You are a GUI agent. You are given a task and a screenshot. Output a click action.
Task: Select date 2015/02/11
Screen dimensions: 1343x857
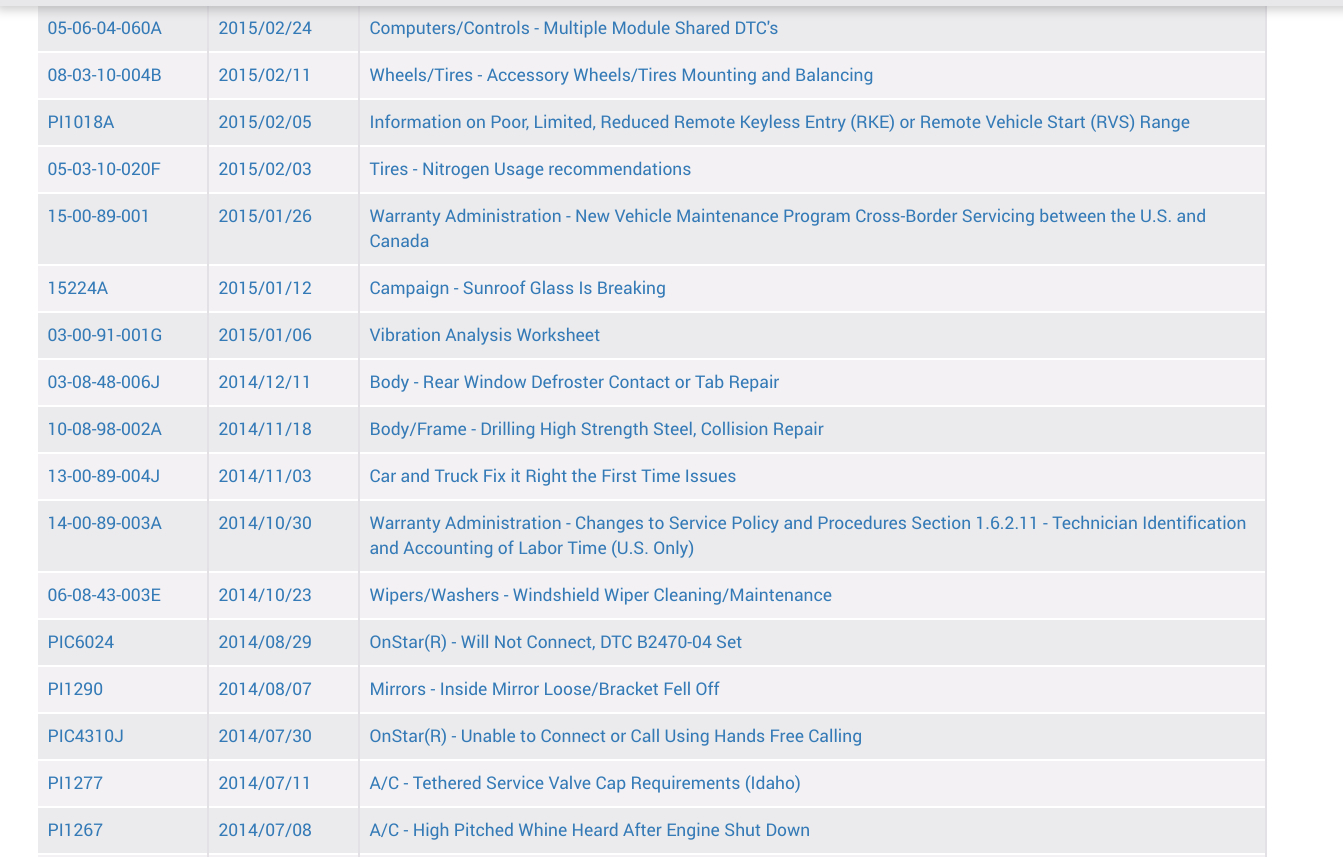click(x=265, y=75)
